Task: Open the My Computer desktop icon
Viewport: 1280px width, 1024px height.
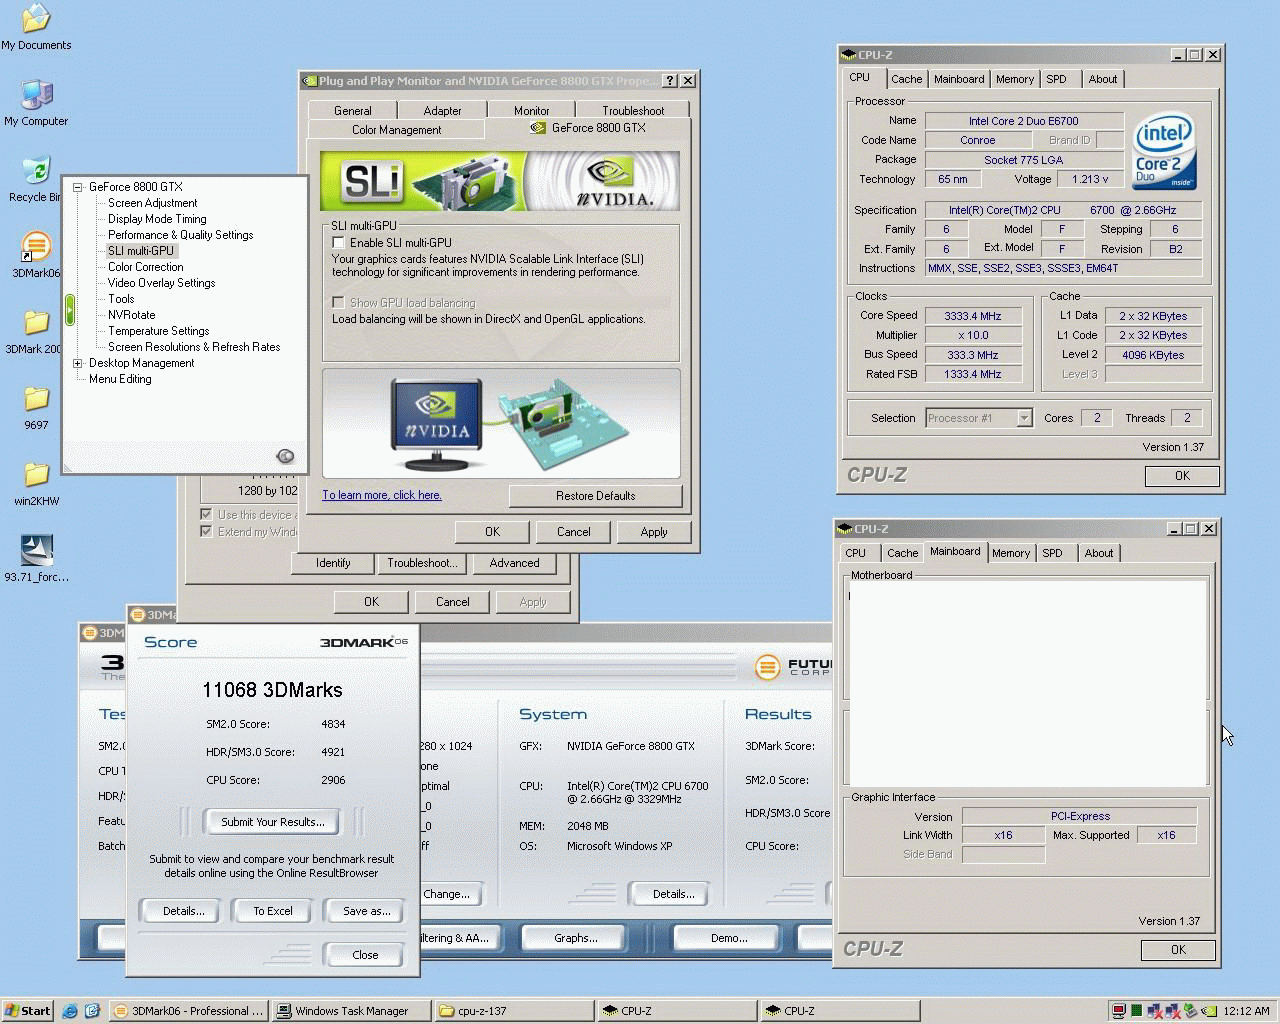Action: tap(36, 103)
